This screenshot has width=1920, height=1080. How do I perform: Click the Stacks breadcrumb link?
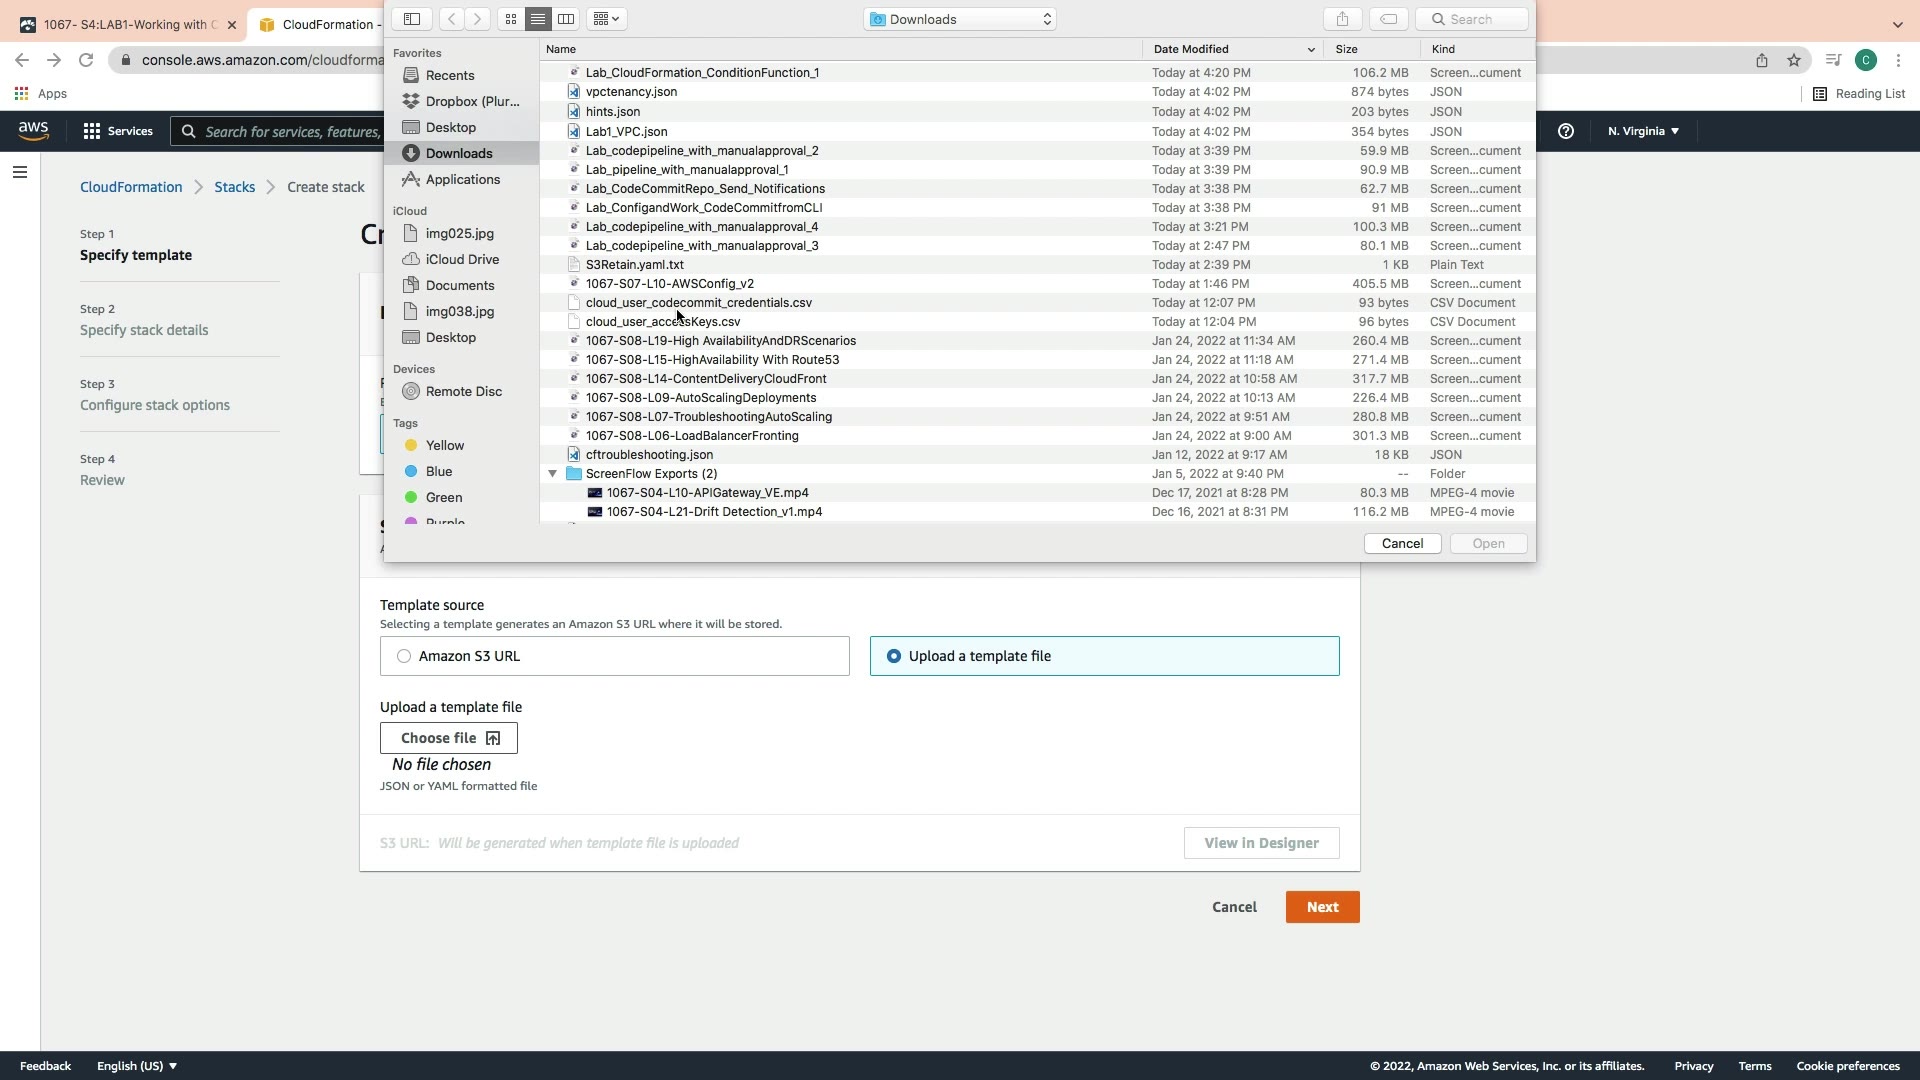pyautogui.click(x=234, y=187)
